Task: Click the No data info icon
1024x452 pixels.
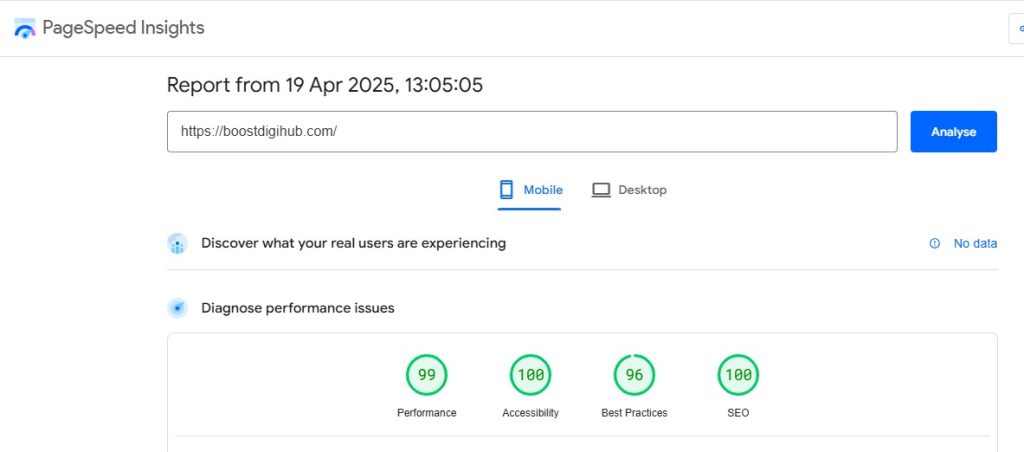Action: point(935,244)
